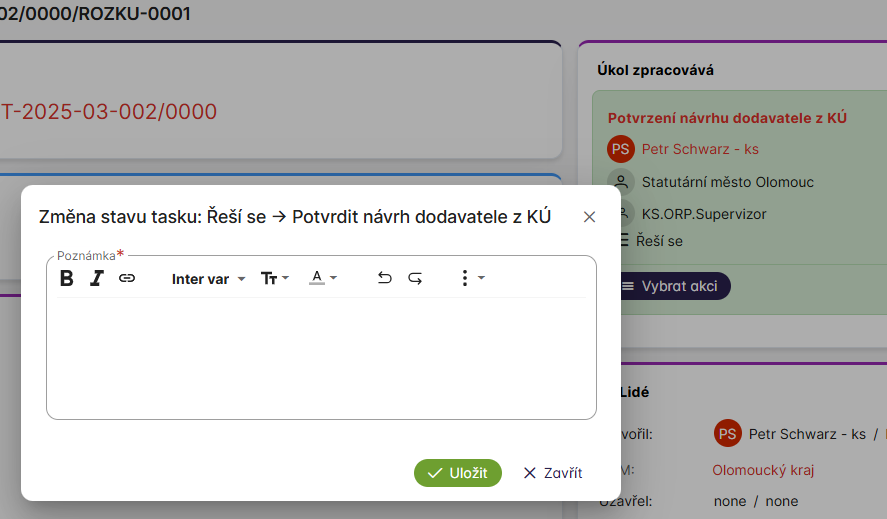887x519 pixels.
Task: Click the Olomoucký kraj link
Action: 763,469
